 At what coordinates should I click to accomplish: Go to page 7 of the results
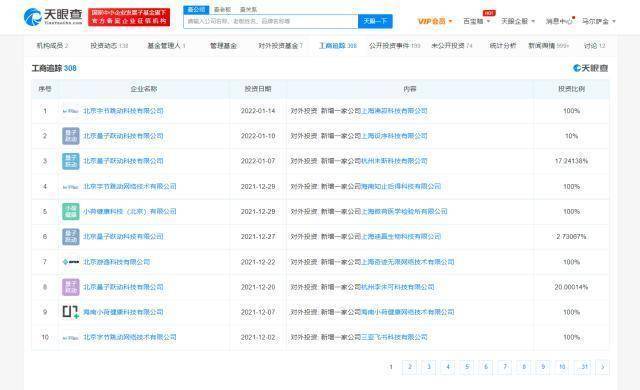pos(505,367)
